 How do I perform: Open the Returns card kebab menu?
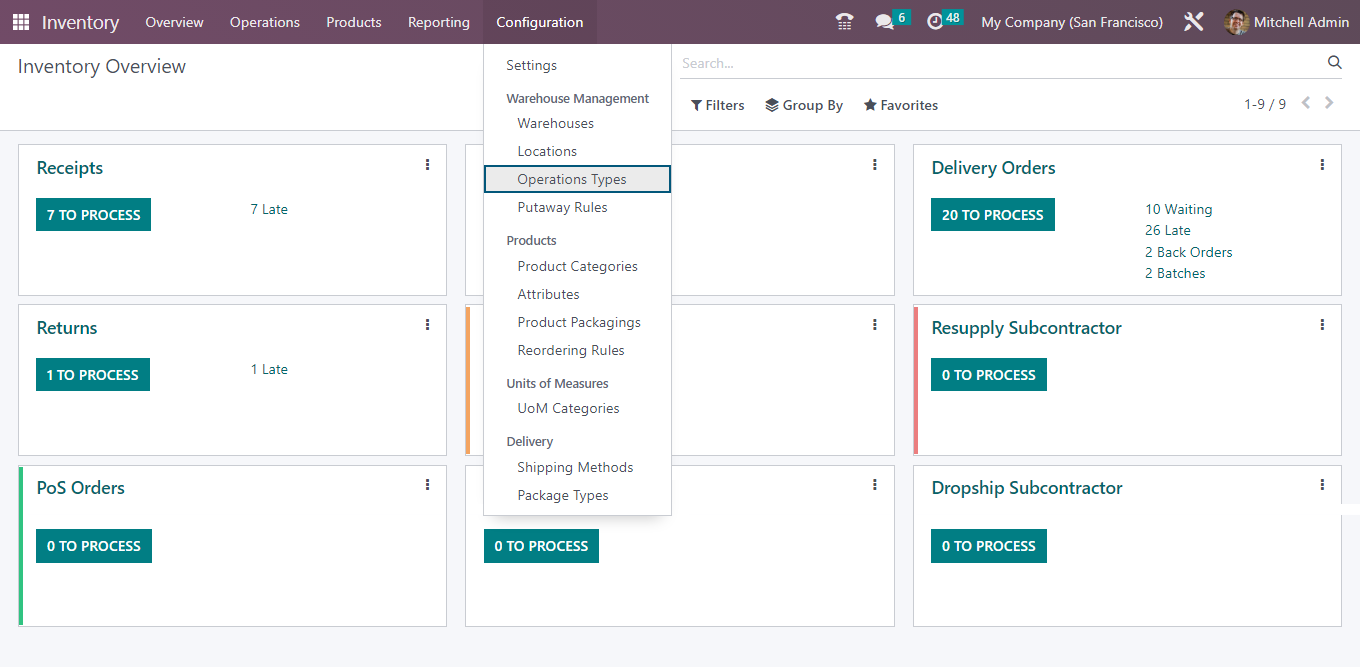click(427, 324)
